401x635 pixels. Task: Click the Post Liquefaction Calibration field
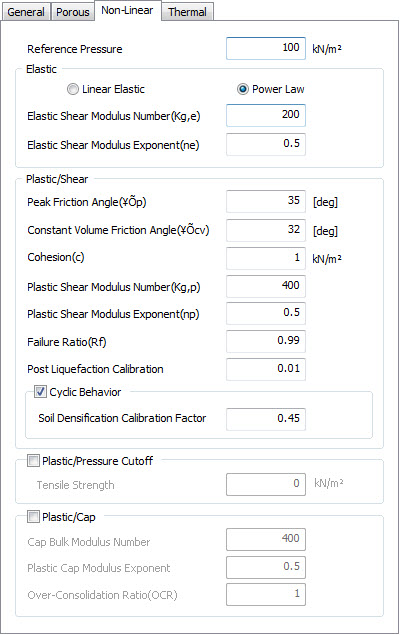pyautogui.click(x=266, y=369)
